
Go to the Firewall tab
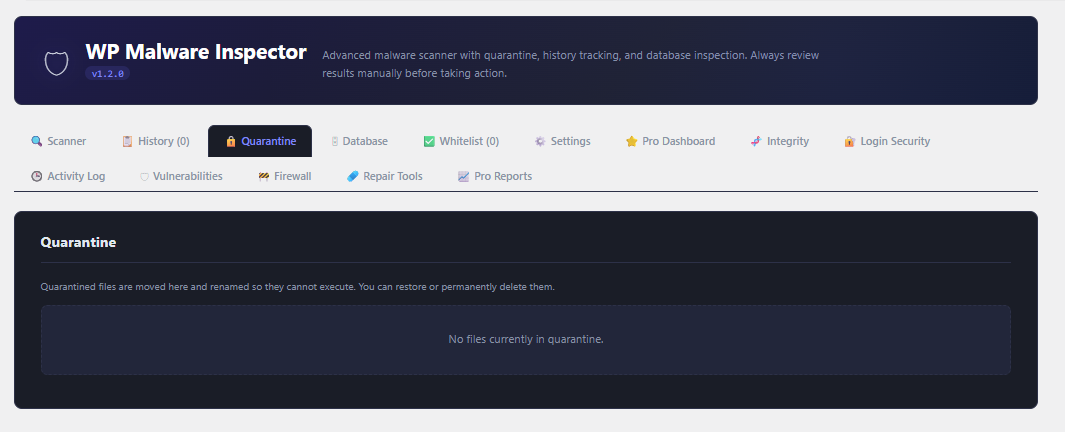pos(292,176)
